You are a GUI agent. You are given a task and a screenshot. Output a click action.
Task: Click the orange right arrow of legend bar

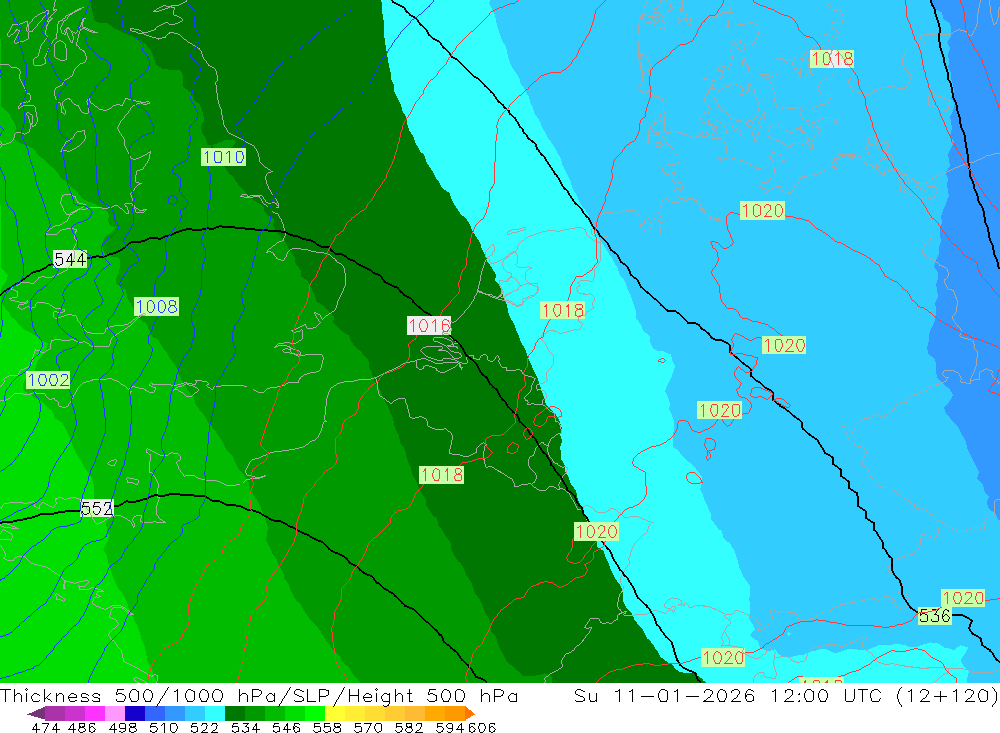(469, 713)
